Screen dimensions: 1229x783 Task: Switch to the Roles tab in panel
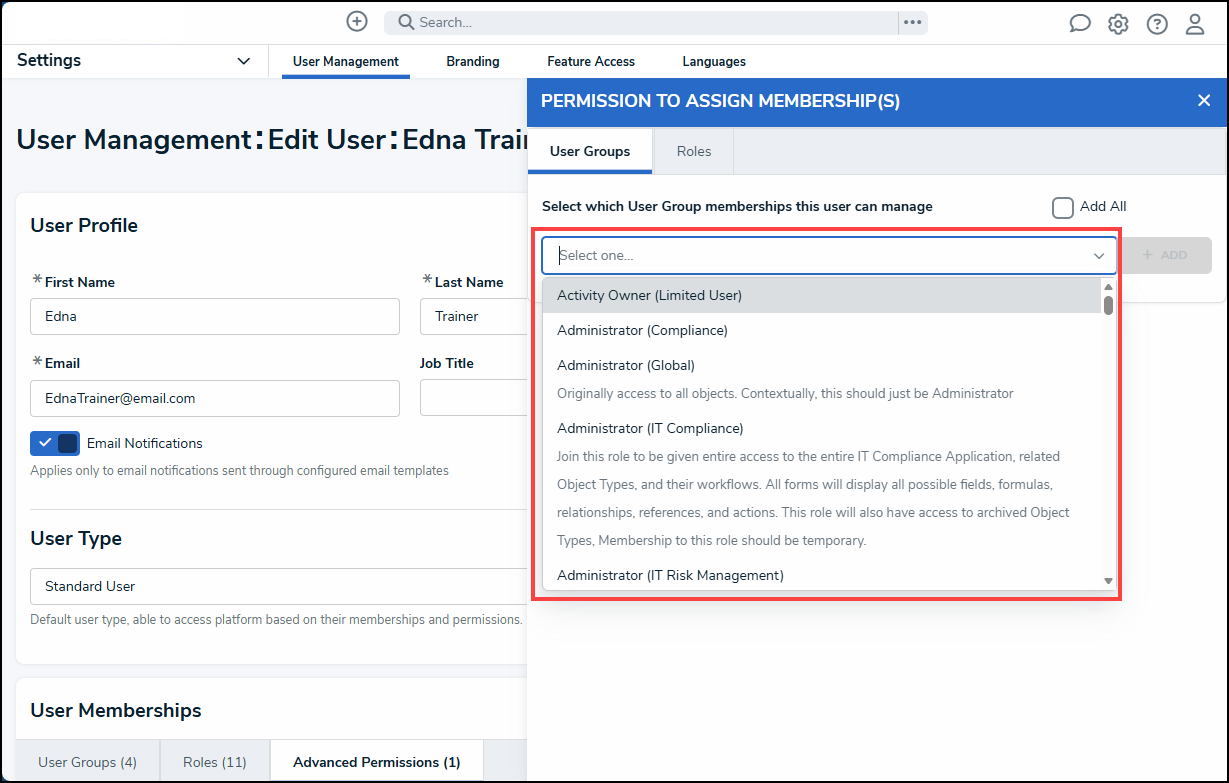(694, 151)
